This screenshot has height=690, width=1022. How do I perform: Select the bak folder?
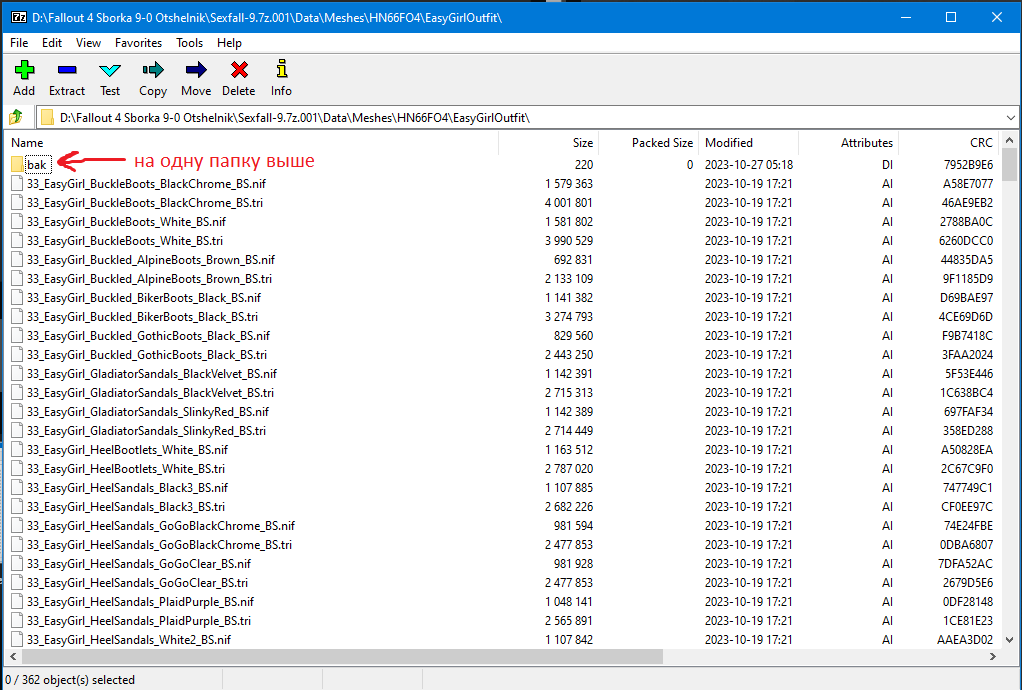coord(37,164)
